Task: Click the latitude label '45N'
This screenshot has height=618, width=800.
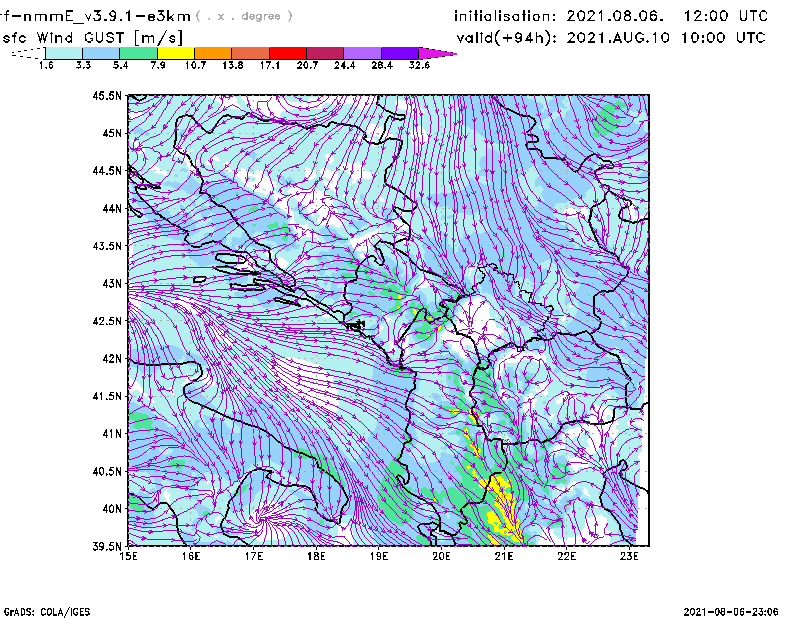Action: tap(112, 133)
